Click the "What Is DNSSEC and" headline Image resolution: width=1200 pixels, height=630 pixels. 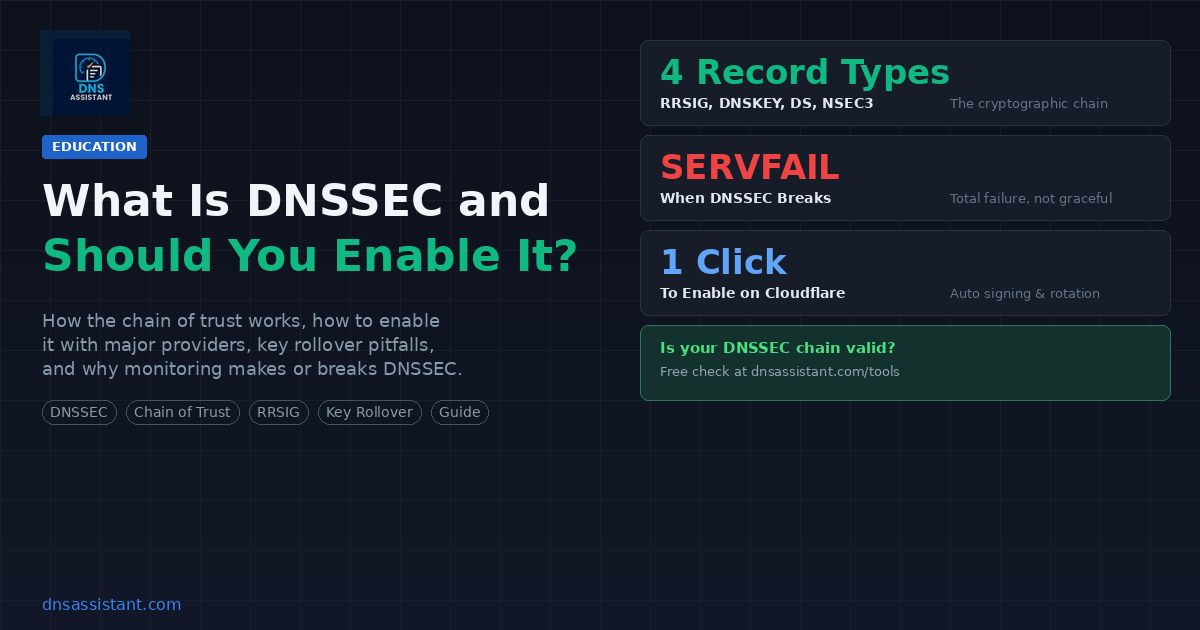click(296, 201)
